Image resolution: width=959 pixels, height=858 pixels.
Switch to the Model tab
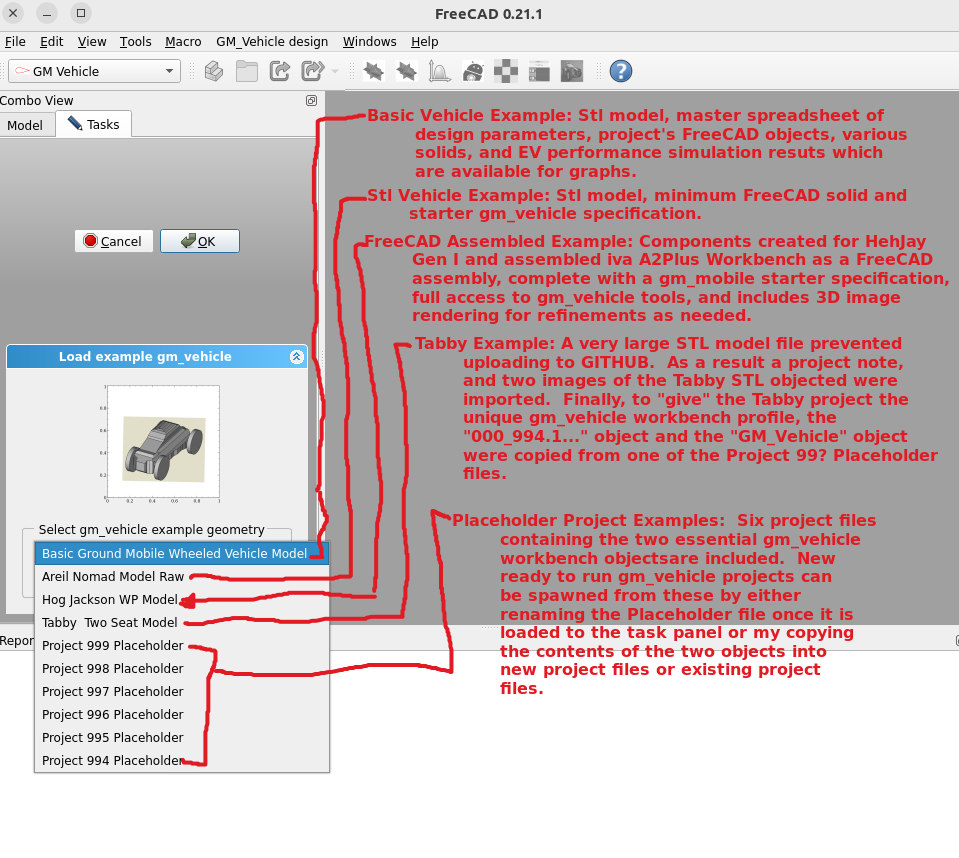click(25, 125)
